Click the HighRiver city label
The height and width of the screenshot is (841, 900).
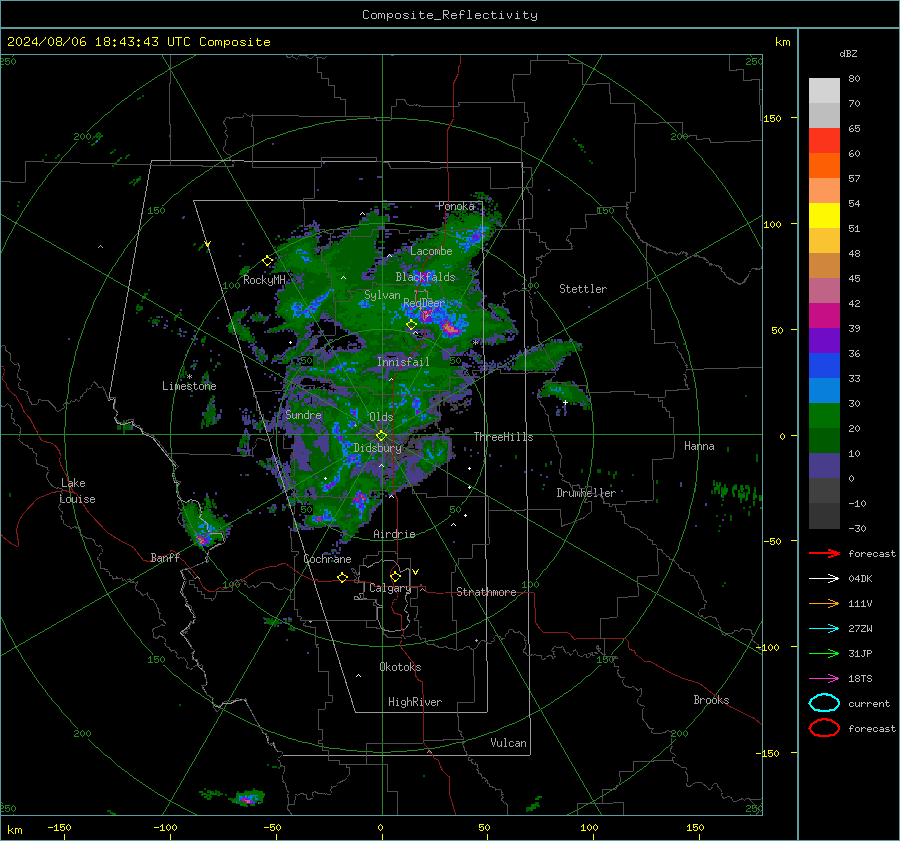coord(415,702)
